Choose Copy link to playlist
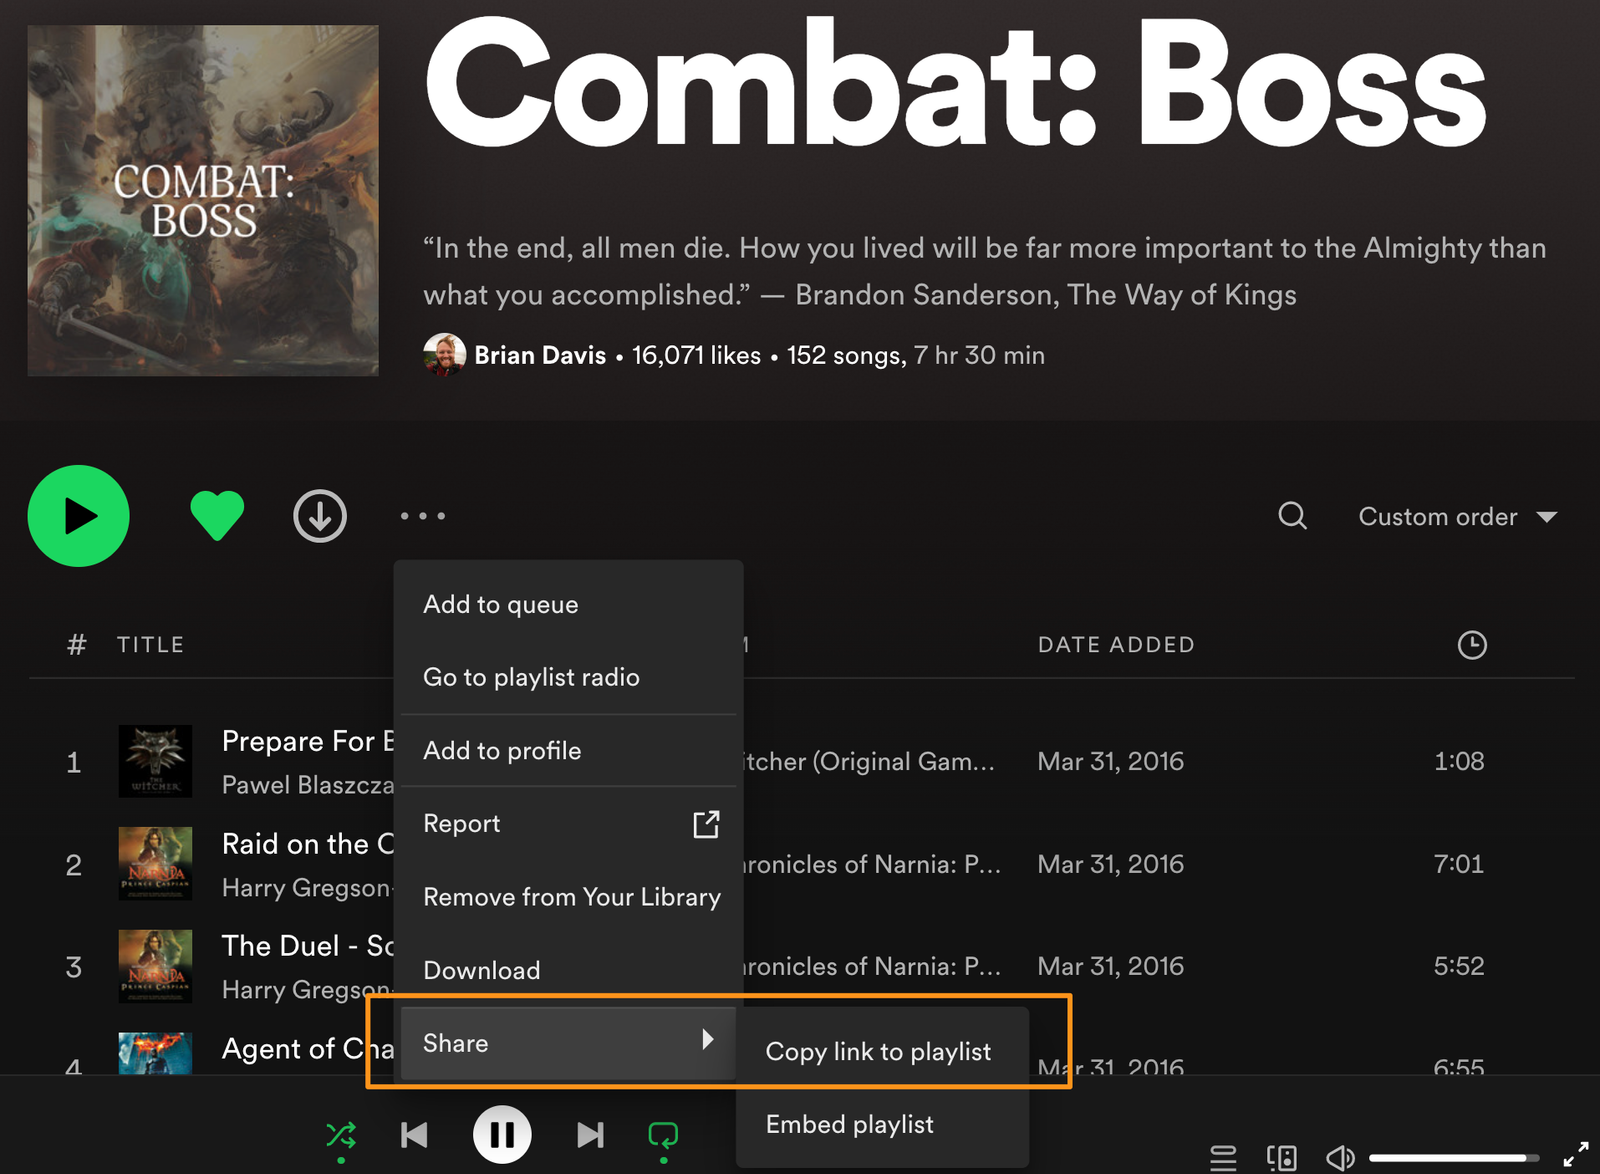 878,1051
